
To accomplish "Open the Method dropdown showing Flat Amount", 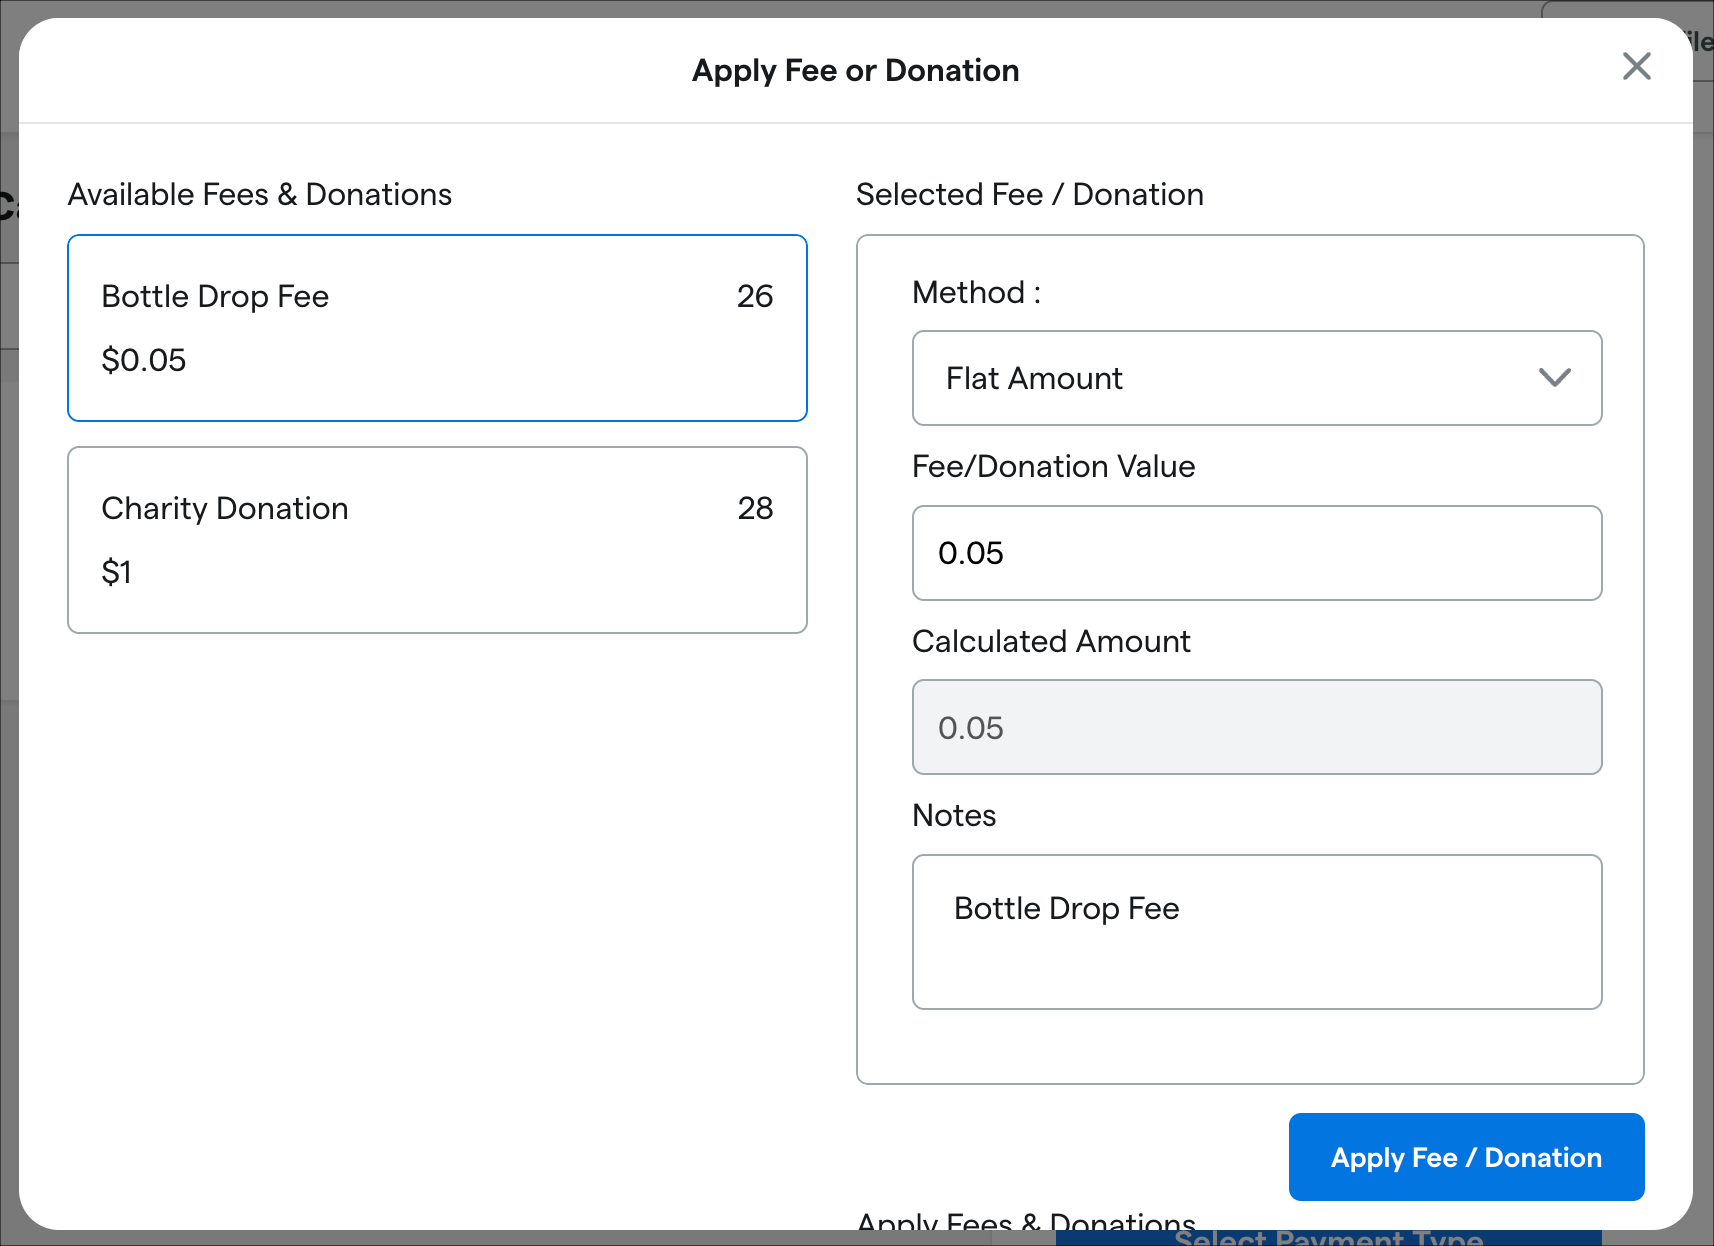I will point(1257,378).
